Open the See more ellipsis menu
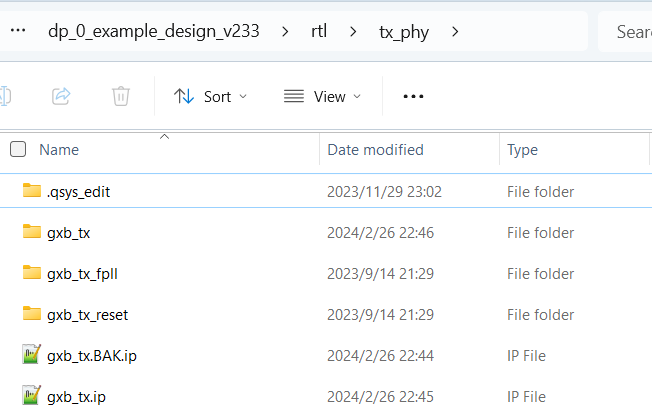The image size is (652, 412). (x=413, y=96)
